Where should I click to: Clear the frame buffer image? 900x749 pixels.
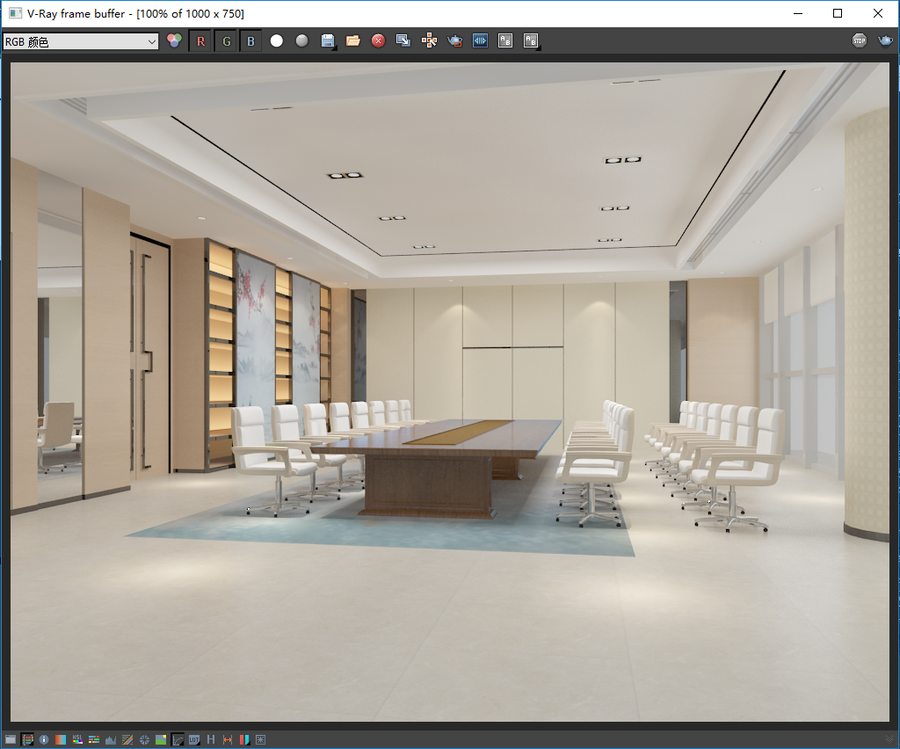pos(378,41)
